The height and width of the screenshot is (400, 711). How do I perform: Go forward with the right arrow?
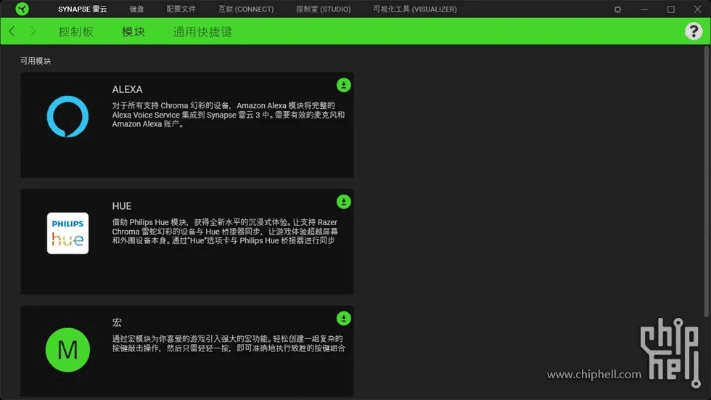32,32
